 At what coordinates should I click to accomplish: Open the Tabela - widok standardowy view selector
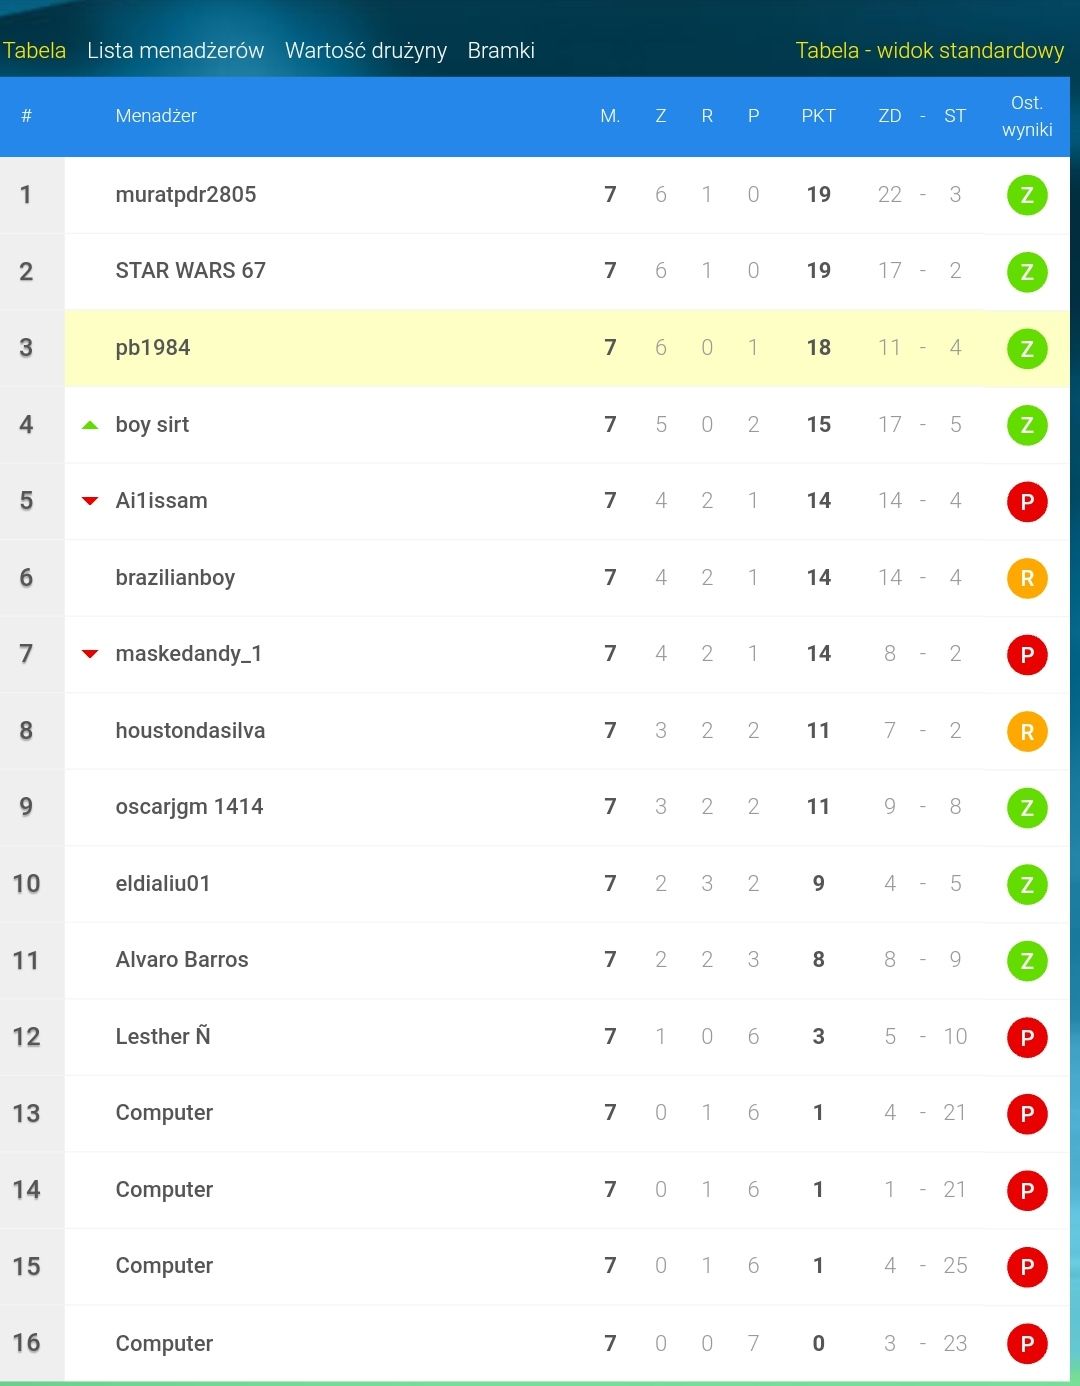click(x=930, y=50)
